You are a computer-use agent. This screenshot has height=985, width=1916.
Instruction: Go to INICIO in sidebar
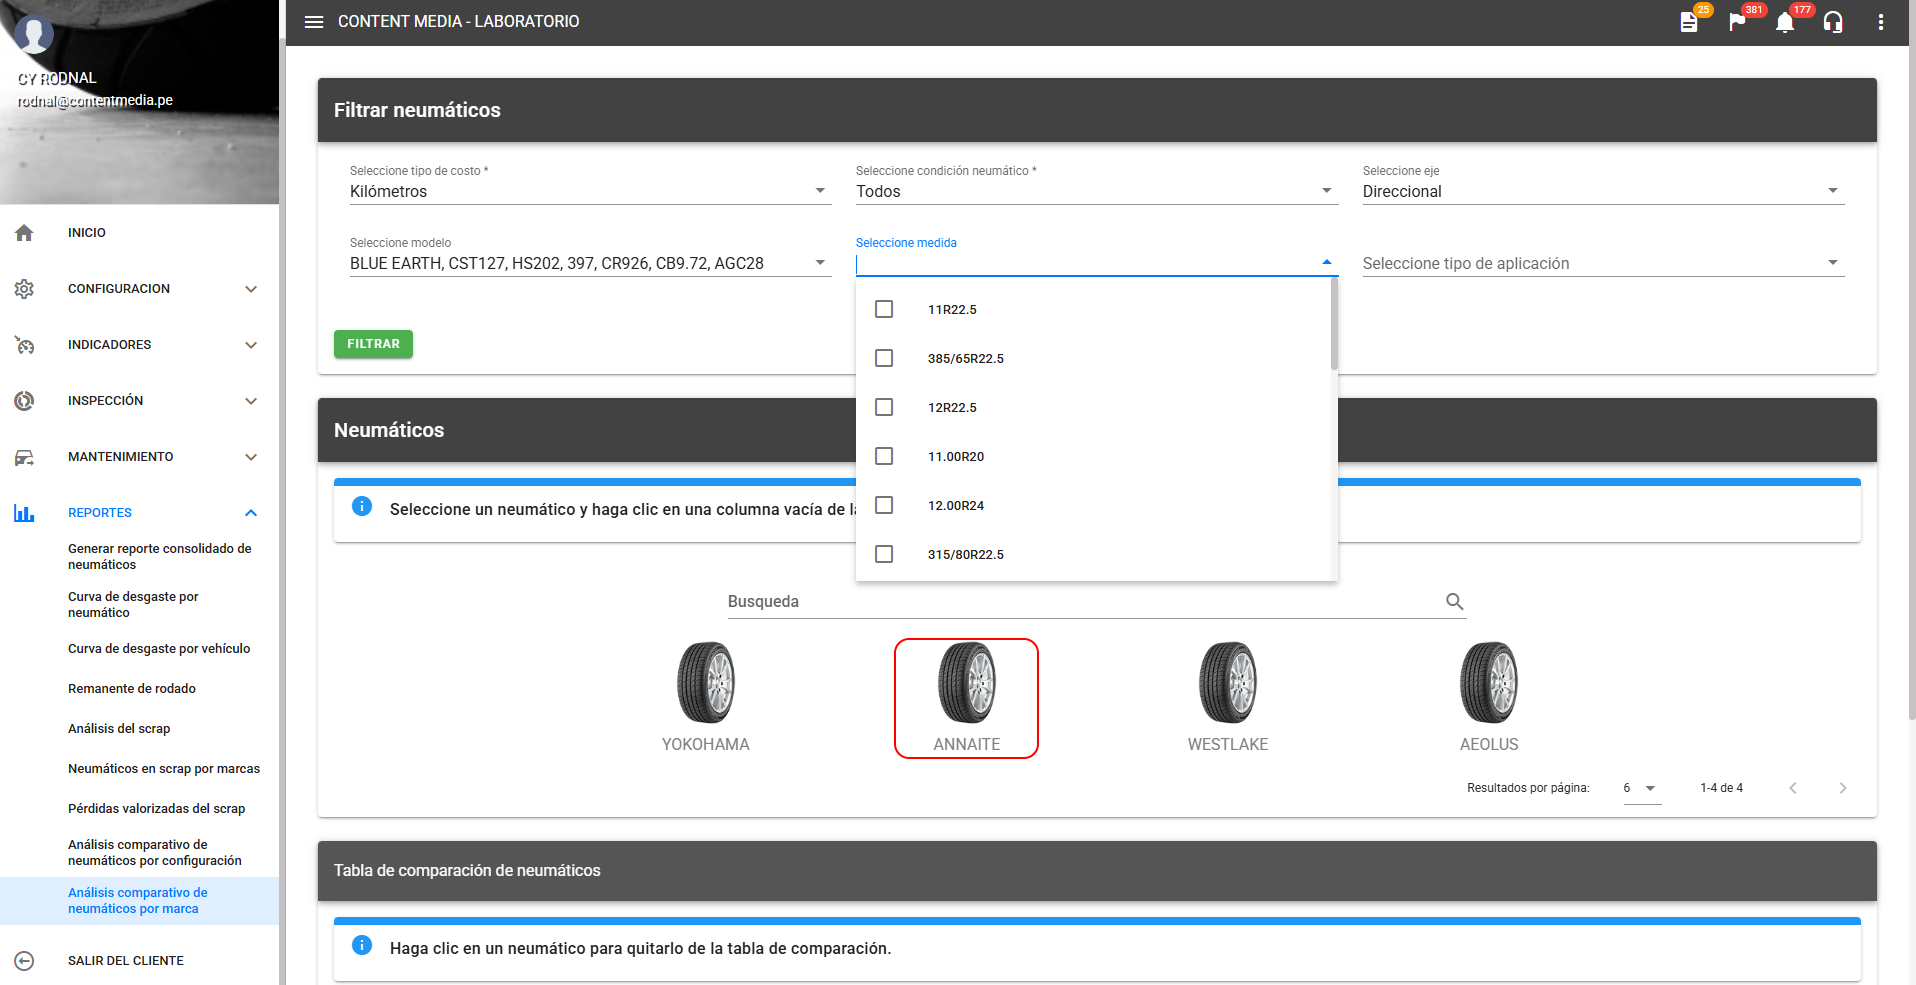(87, 233)
